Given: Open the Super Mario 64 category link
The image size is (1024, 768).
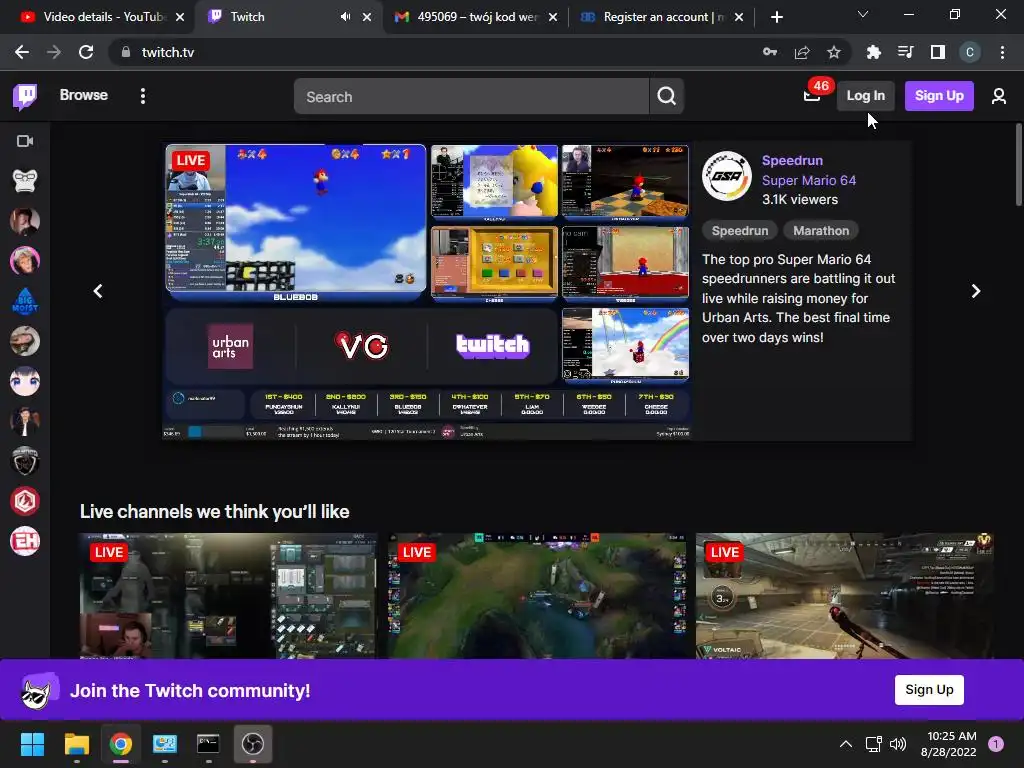Looking at the screenshot, I should tap(808, 180).
